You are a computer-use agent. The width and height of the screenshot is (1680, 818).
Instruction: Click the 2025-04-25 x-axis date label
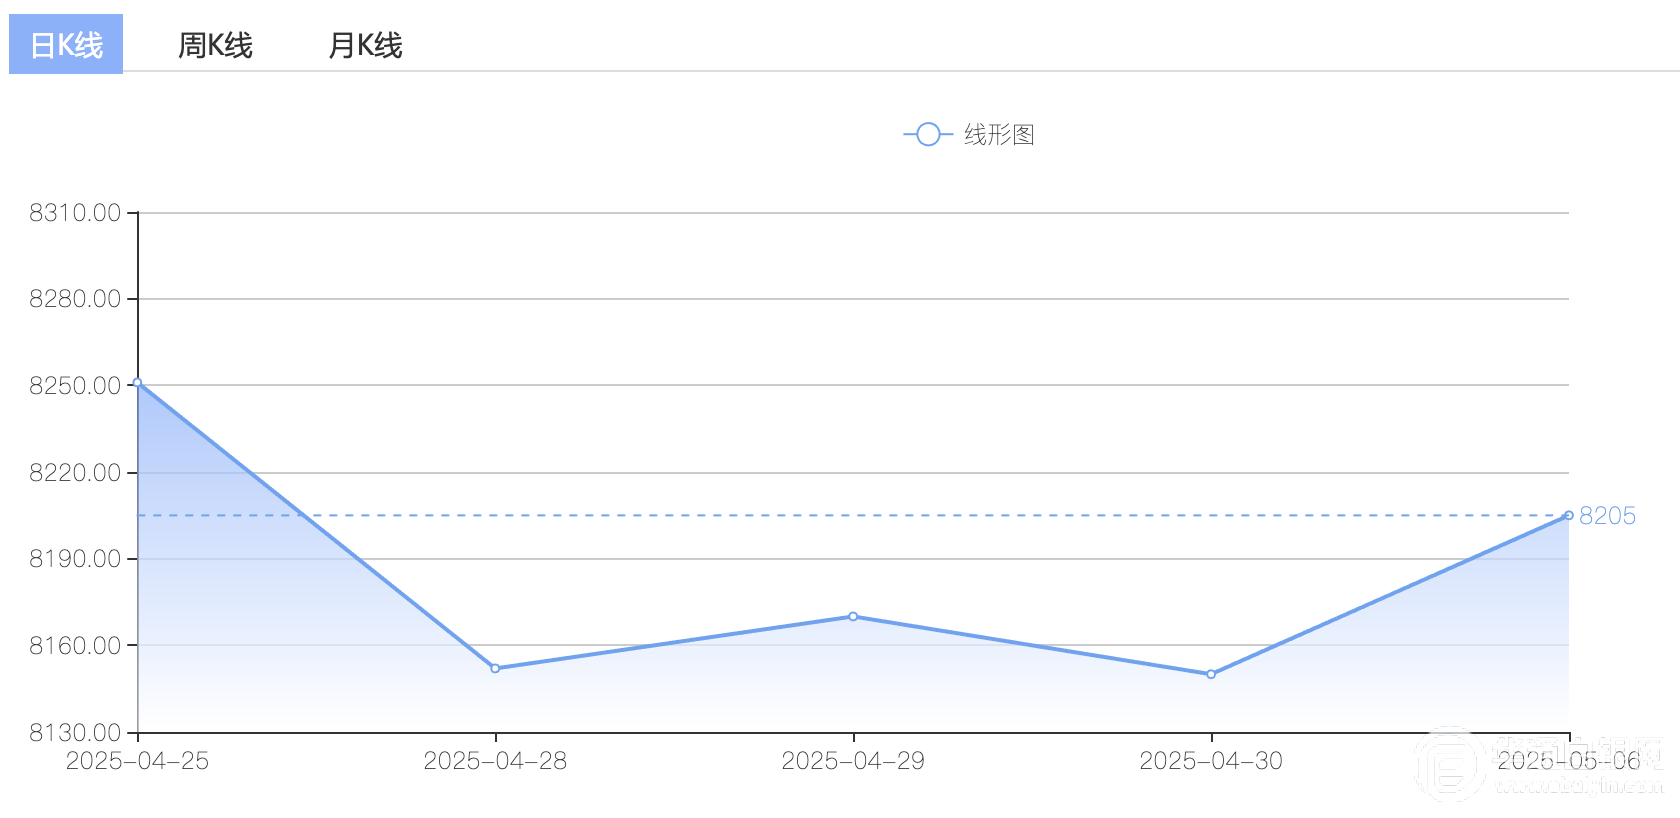[138, 761]
